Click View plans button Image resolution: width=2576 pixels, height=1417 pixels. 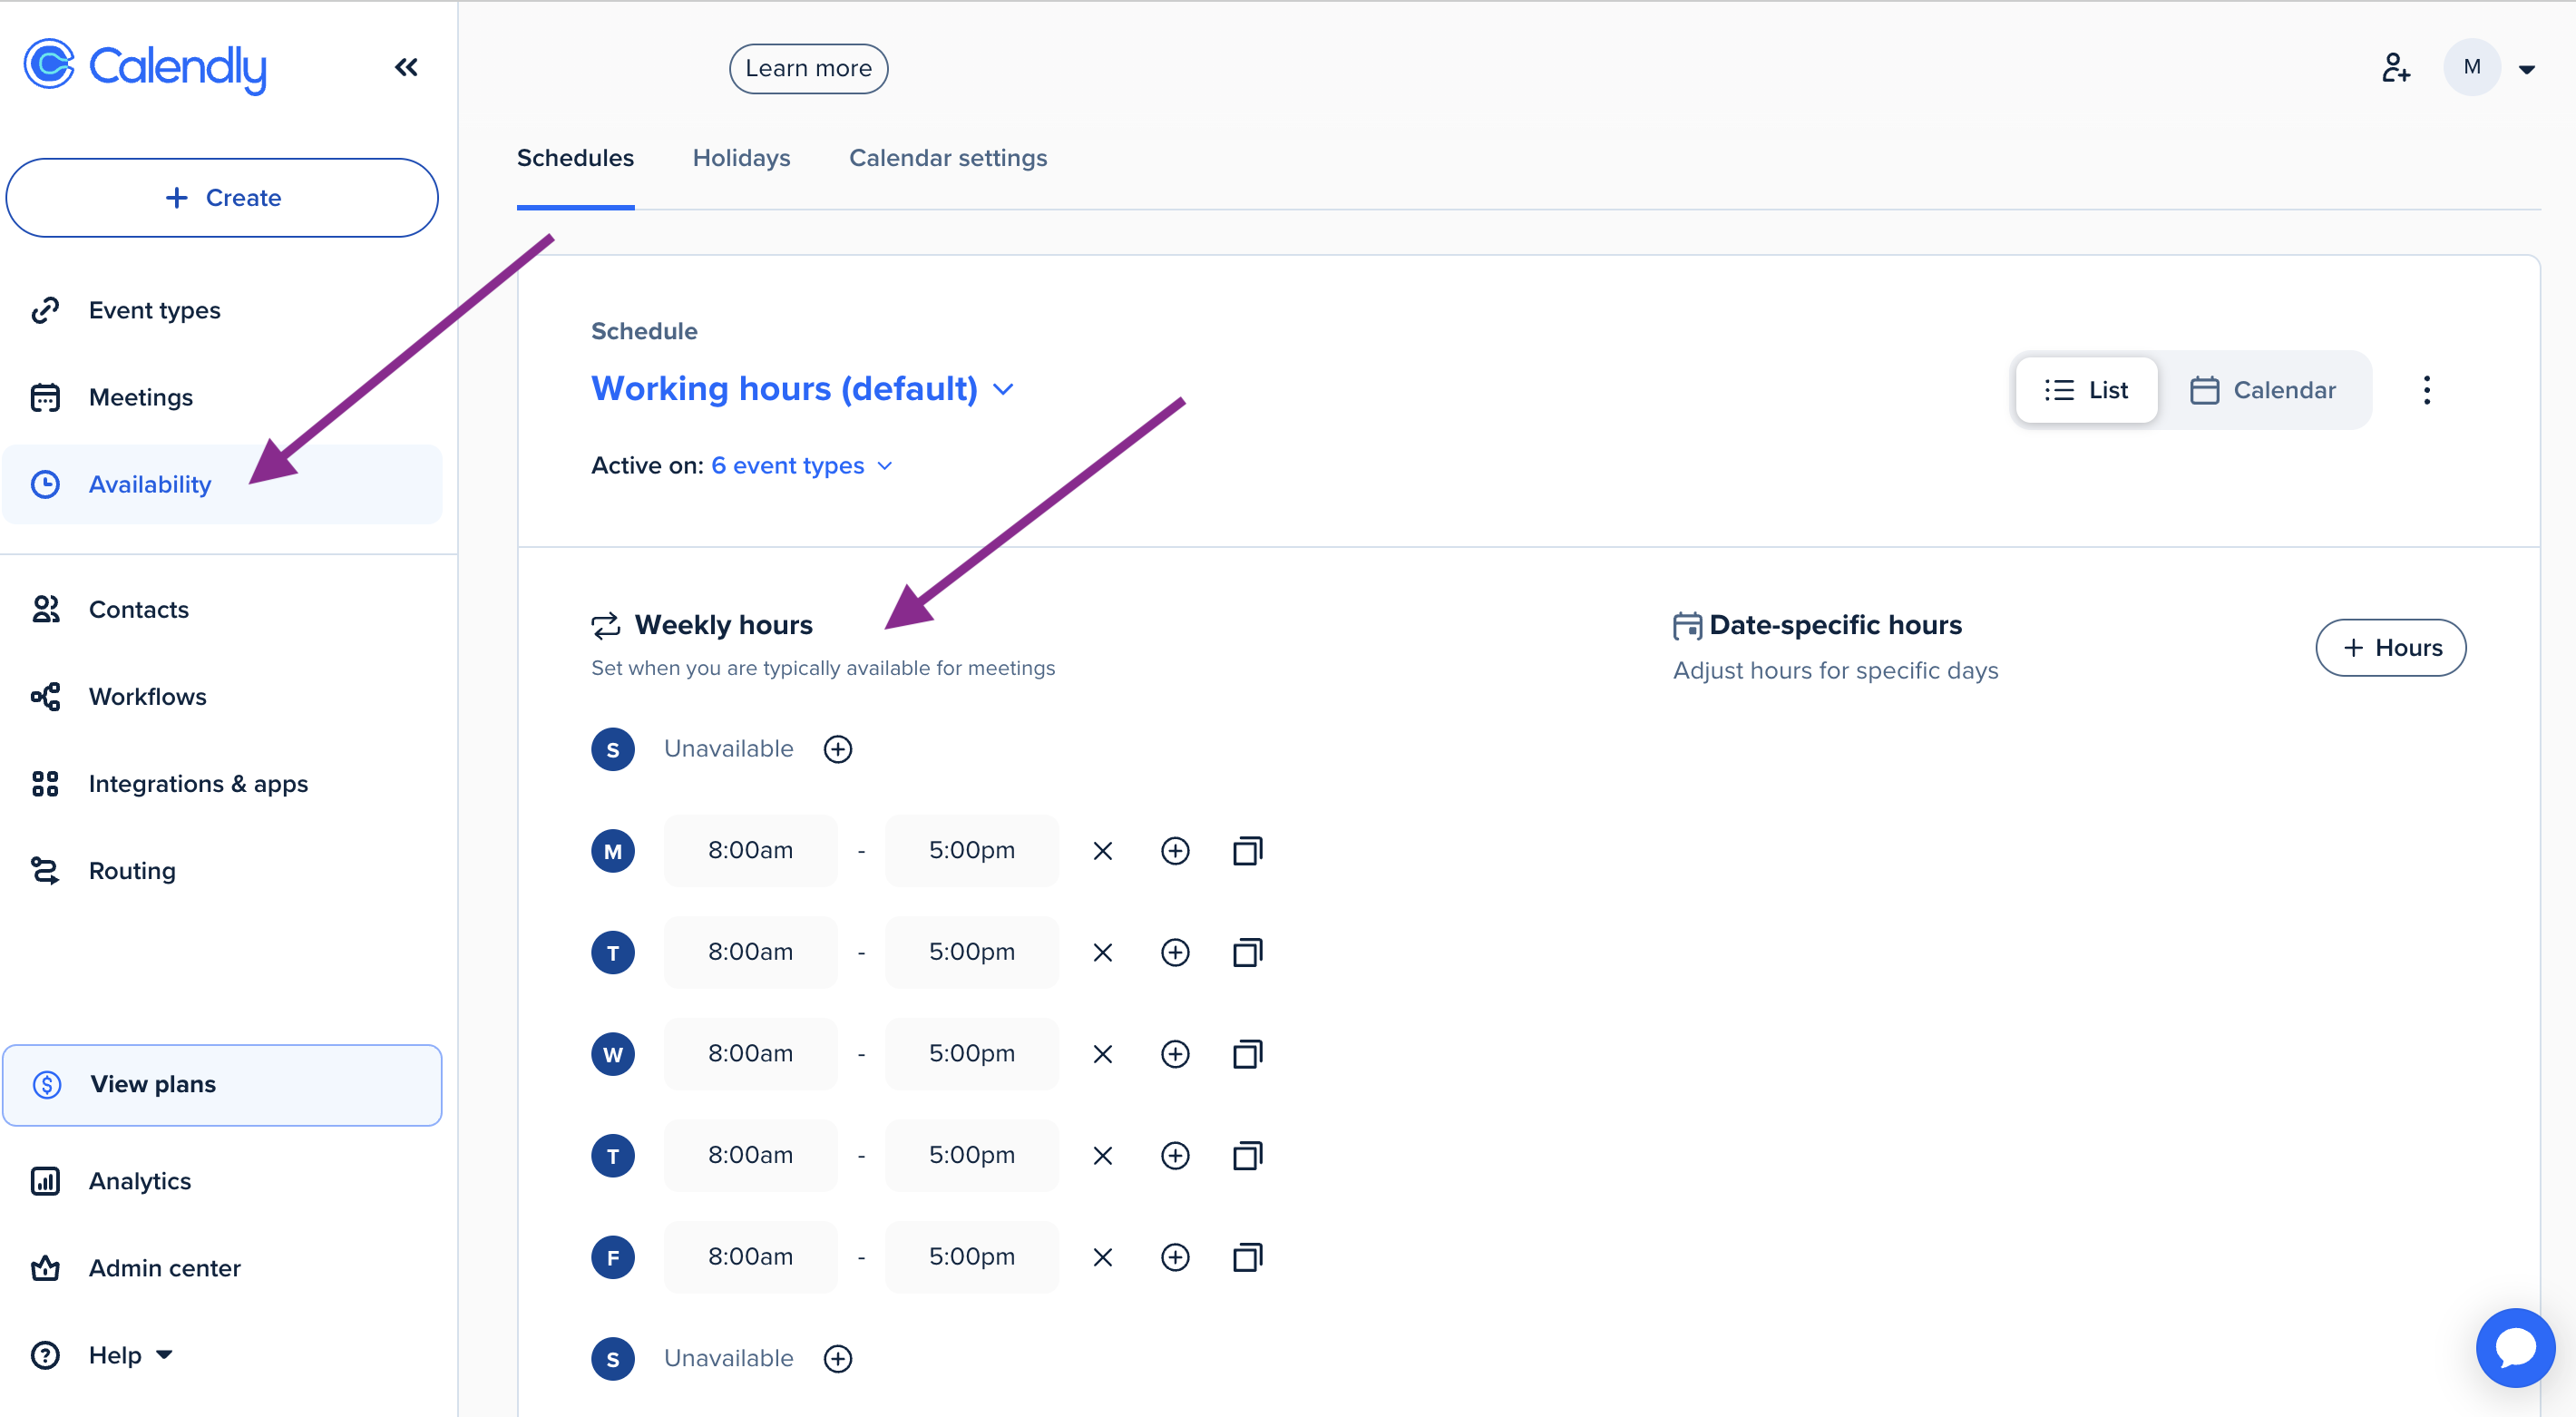pos(222,1085)
